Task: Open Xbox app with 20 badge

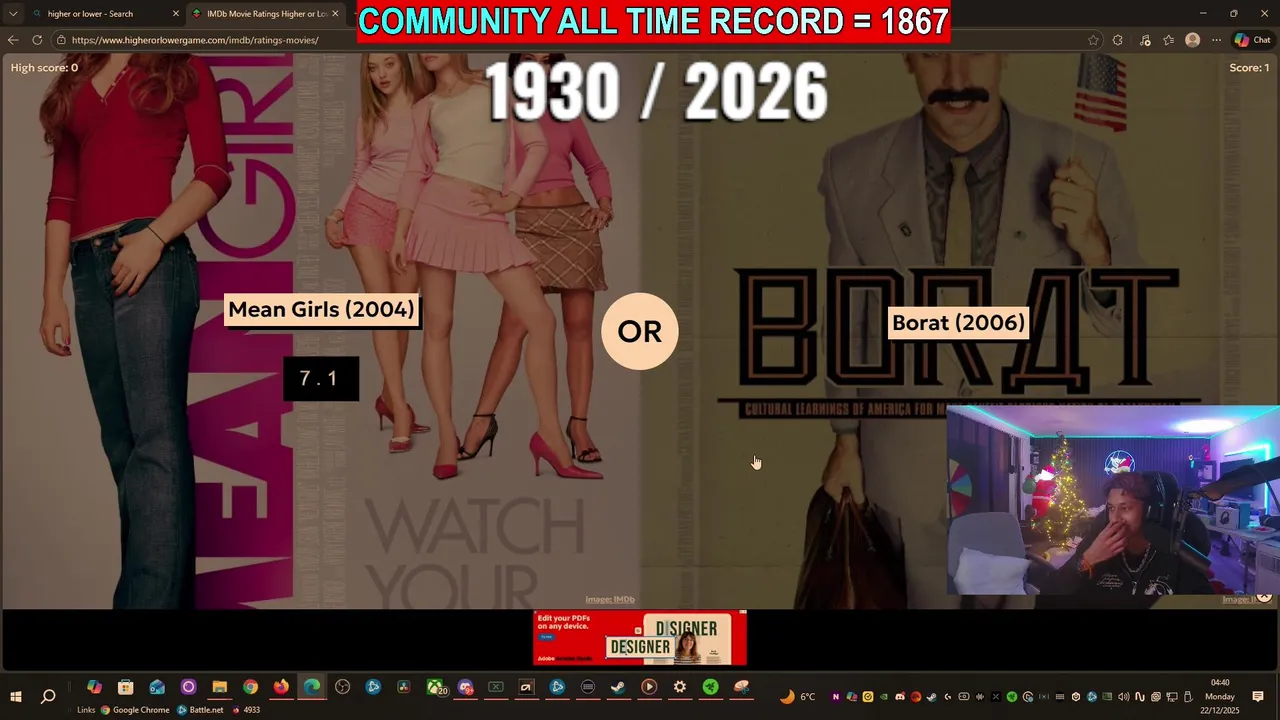Action: pos(436,687)
